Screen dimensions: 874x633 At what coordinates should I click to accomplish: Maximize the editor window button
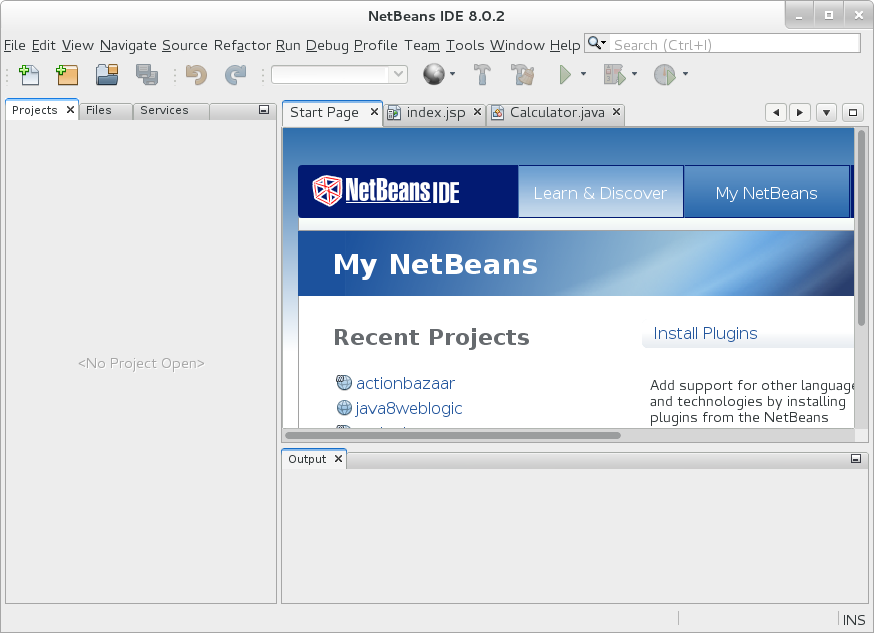(853, 113)
